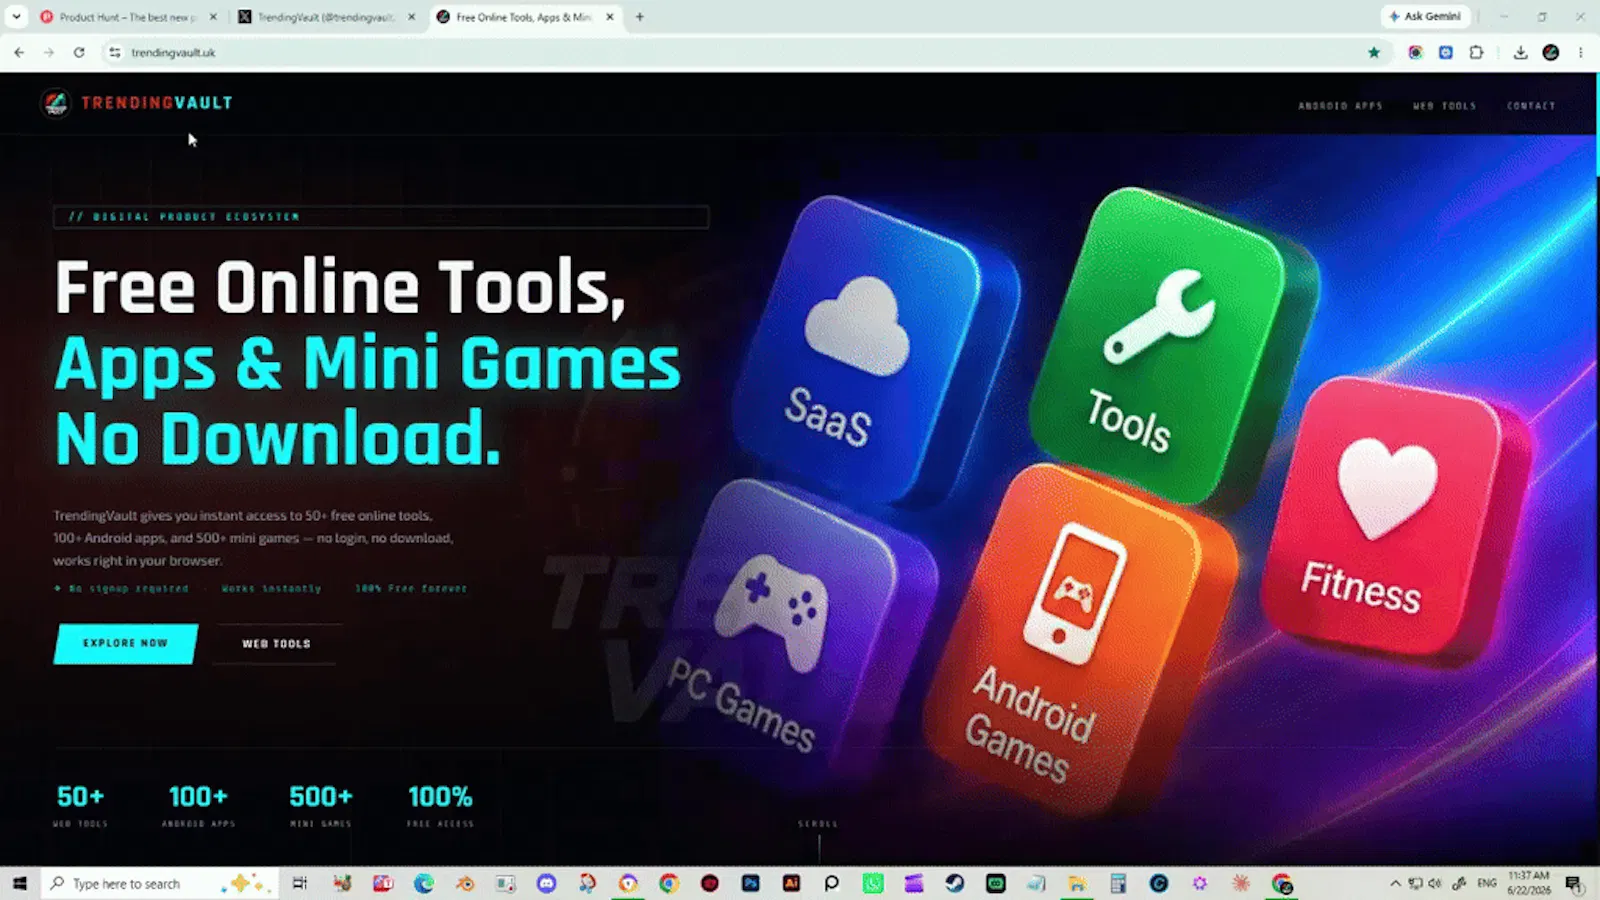Open the Android Apps nav item
The image size is (1600, 900).
coord(1340,105)
